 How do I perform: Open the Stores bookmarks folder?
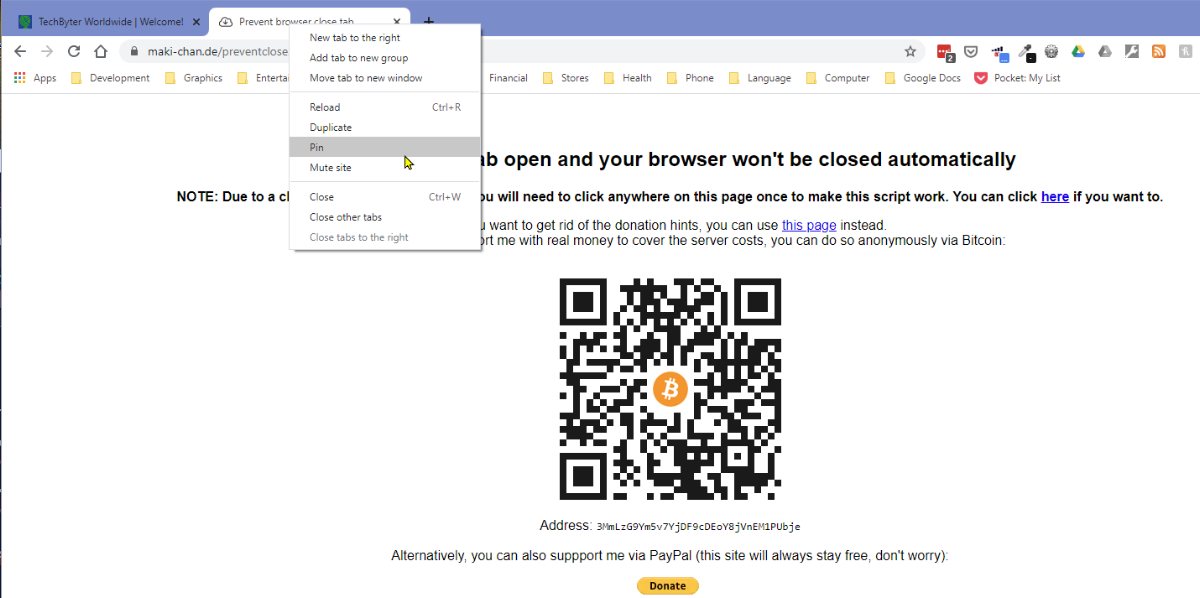tap(565, 78)
